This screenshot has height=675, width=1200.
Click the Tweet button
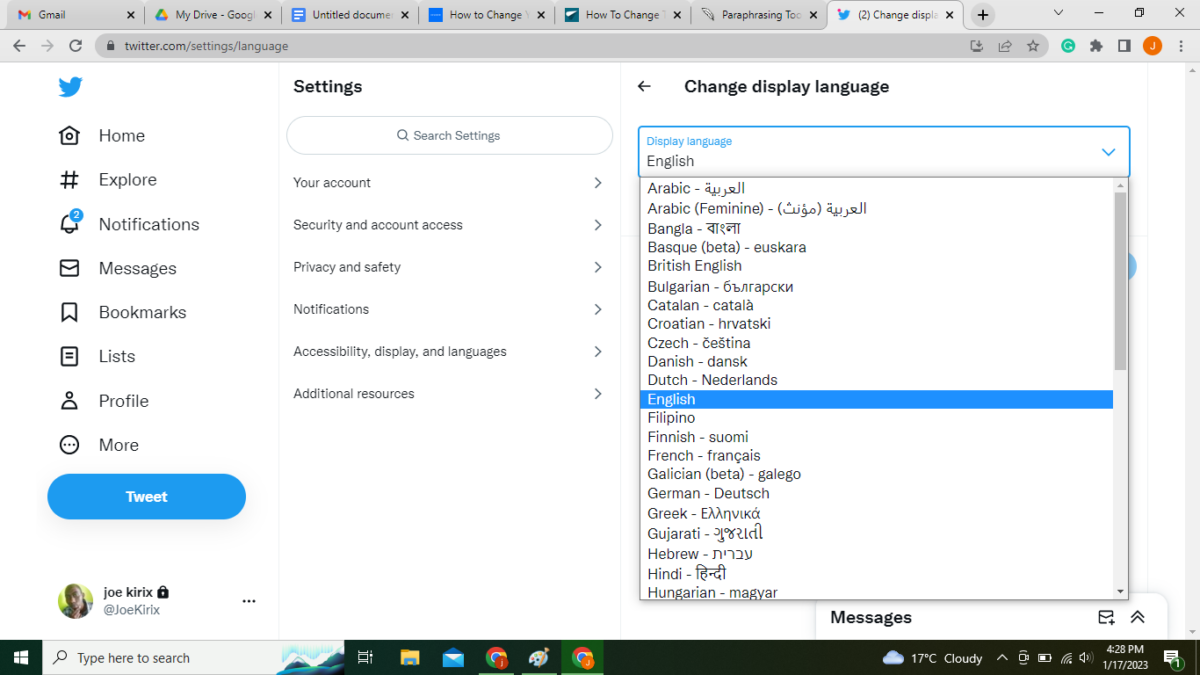pos(146,497)
